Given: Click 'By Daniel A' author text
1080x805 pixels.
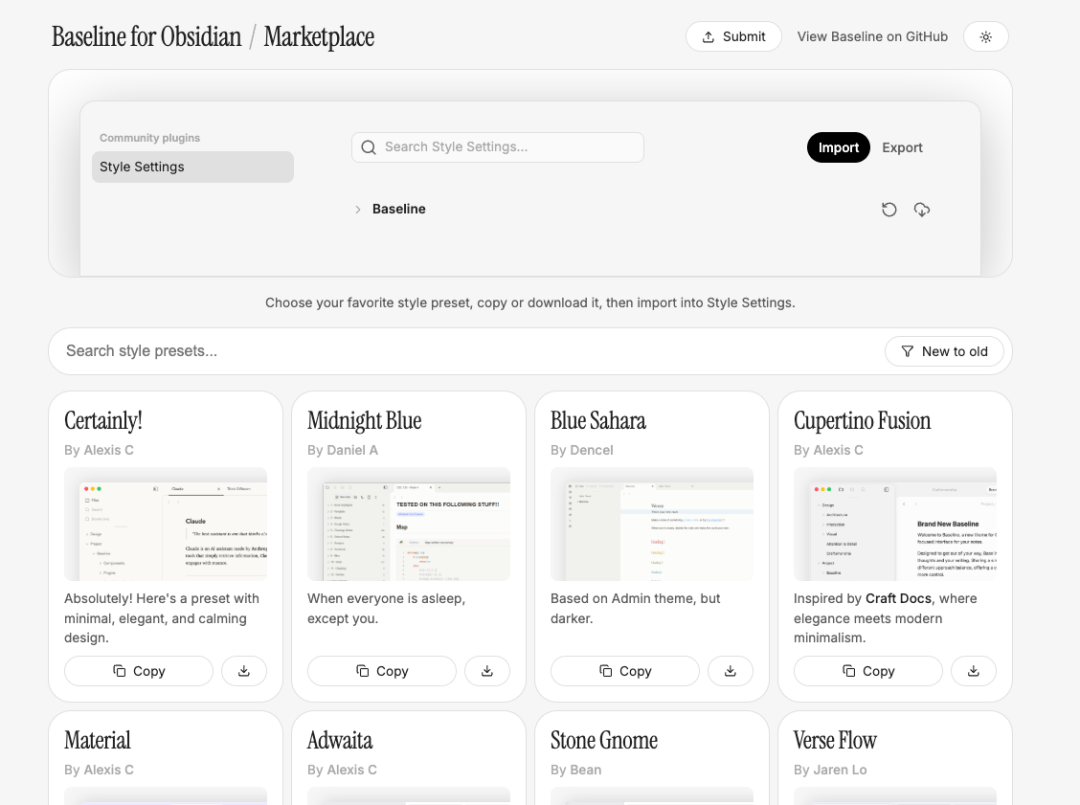Looking at the screenshot, I should [x=342, y=450].
